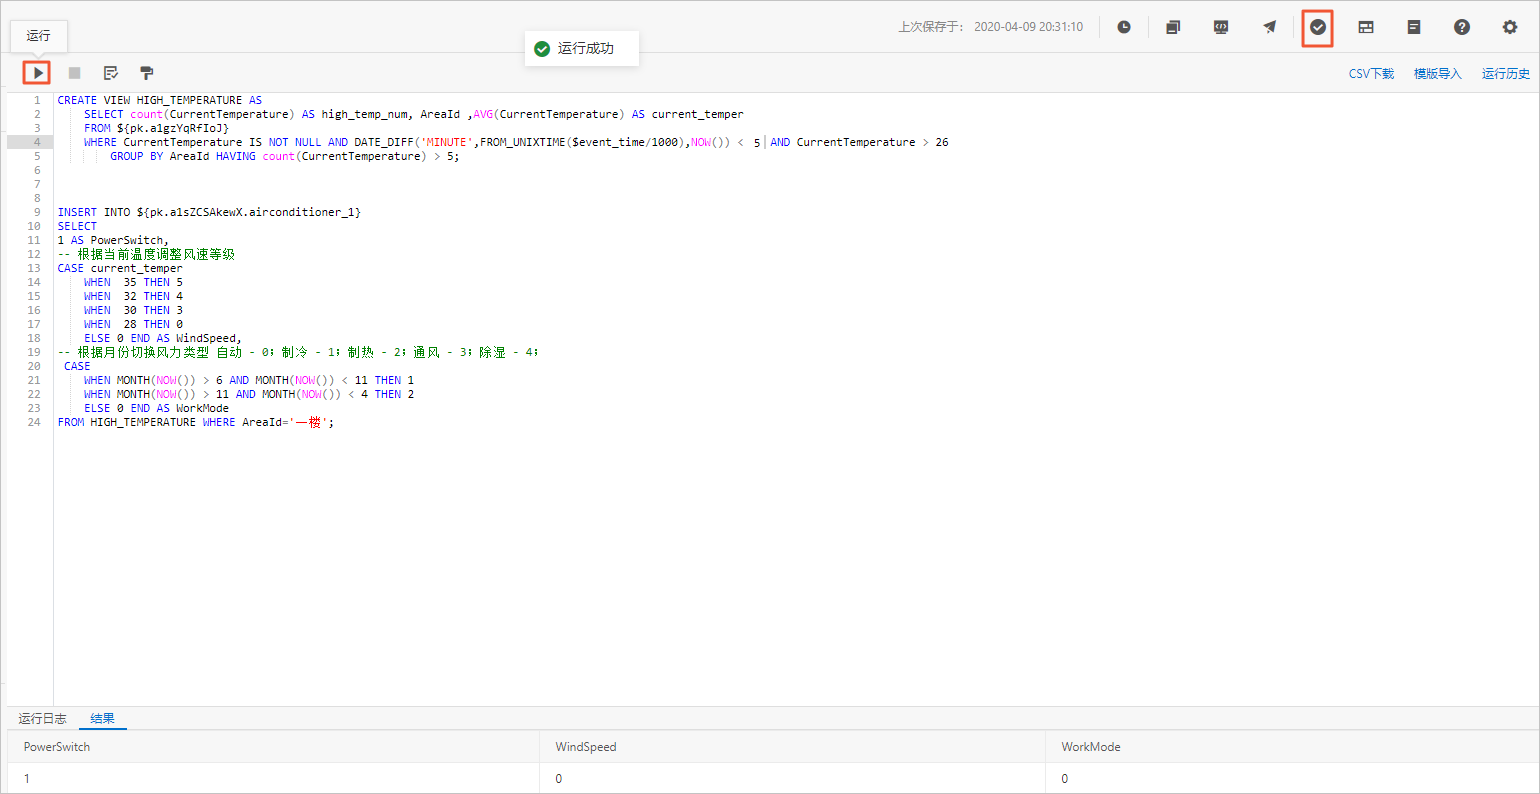Viewport: 1540px width, 794px height.
Task: Open the clock schedule icon
Action: [1124, 27]
